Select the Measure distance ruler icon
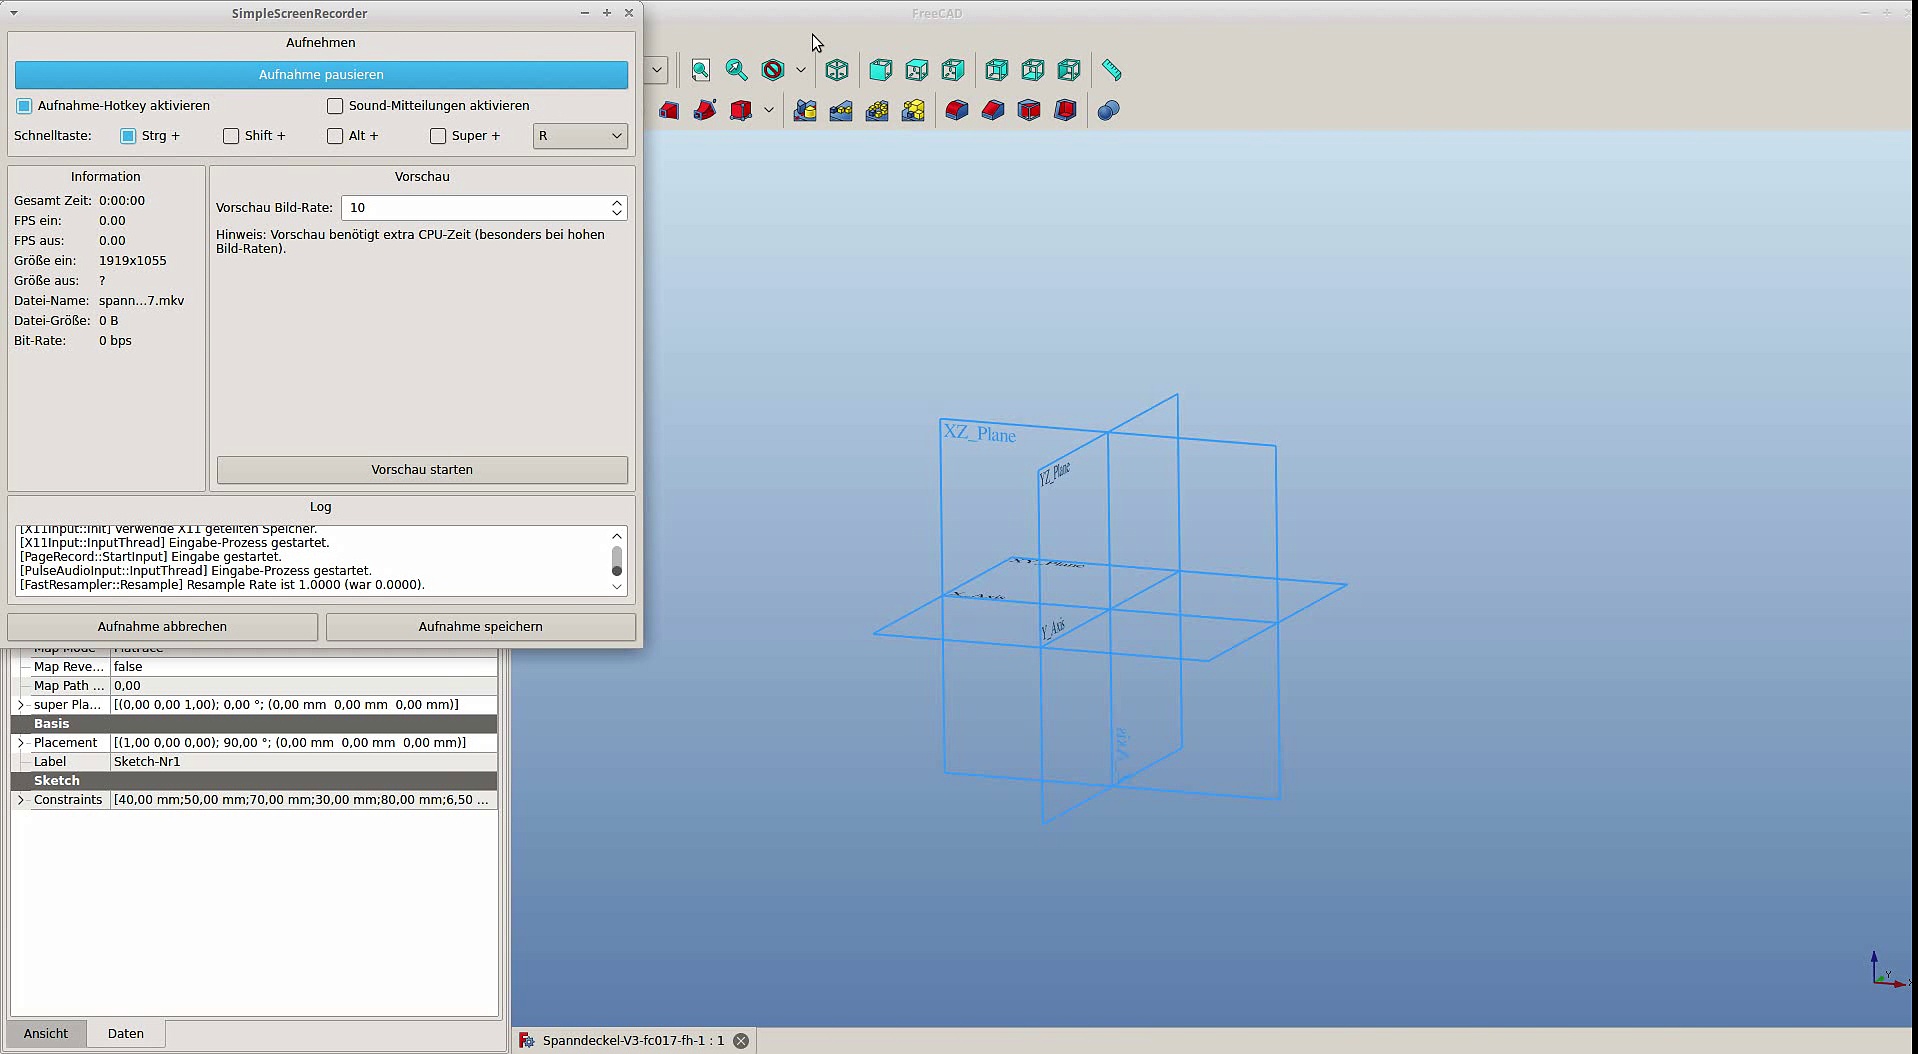The height and width of the screenshot is (1054, 1918). pos(1111,70)
